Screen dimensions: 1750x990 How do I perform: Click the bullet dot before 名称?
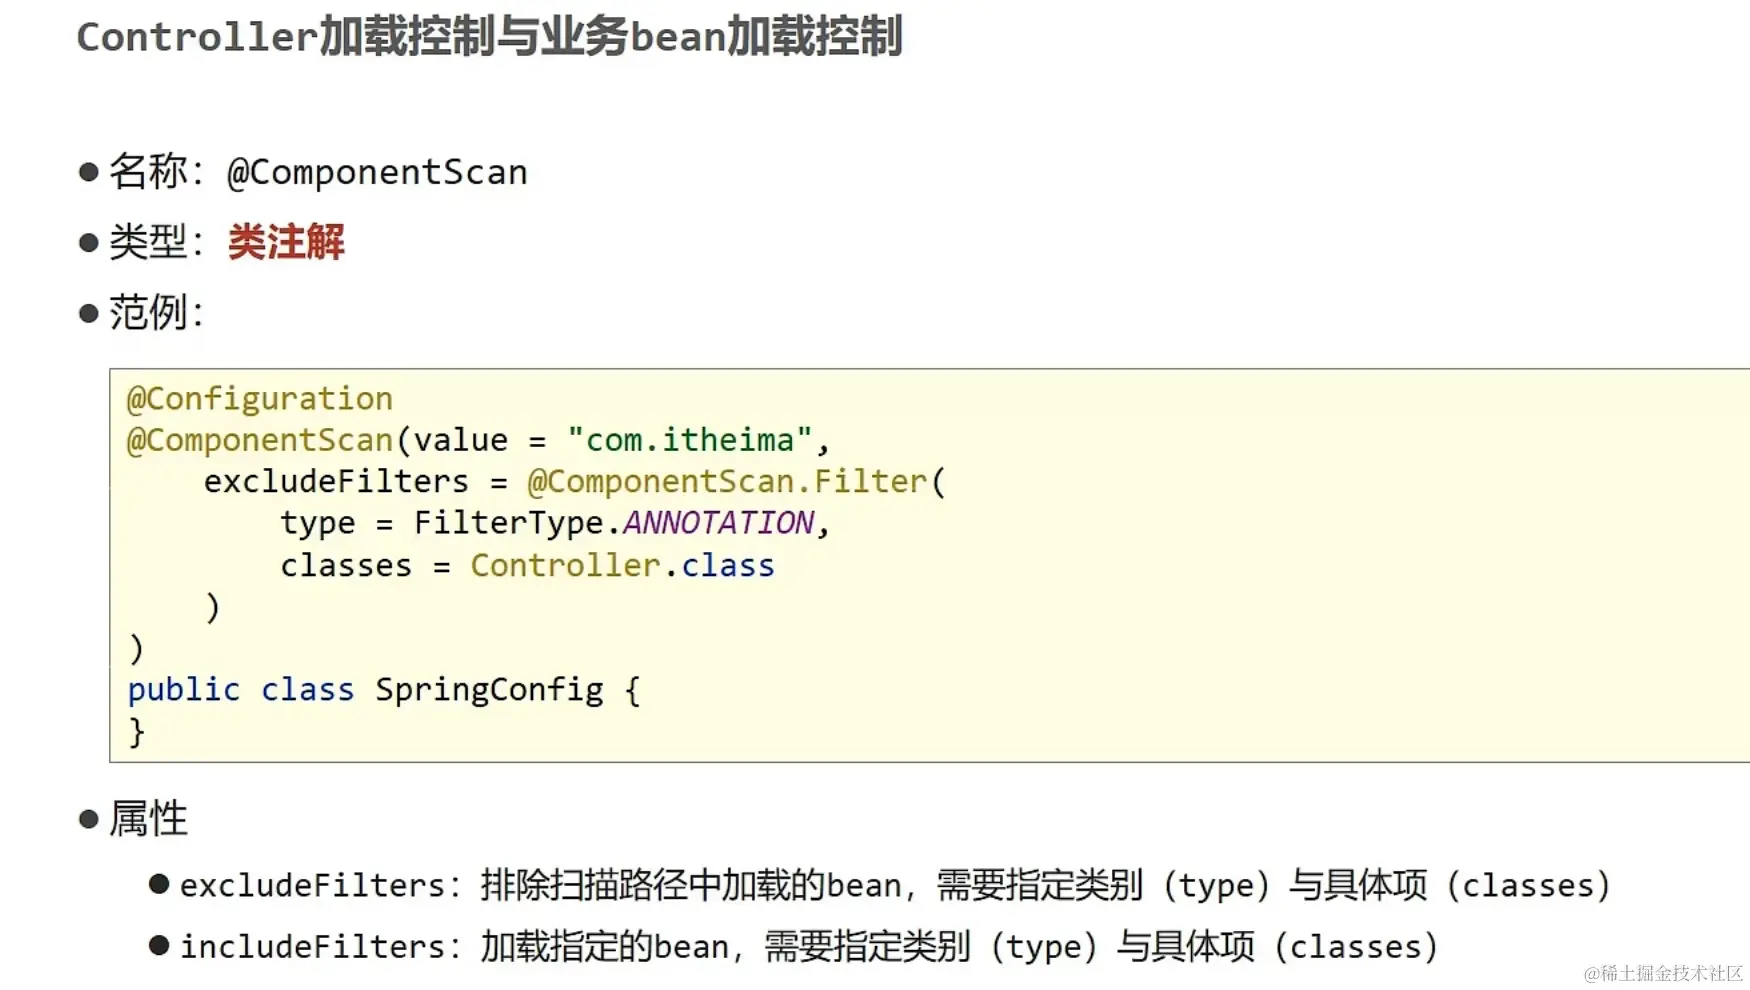[88, 172]
